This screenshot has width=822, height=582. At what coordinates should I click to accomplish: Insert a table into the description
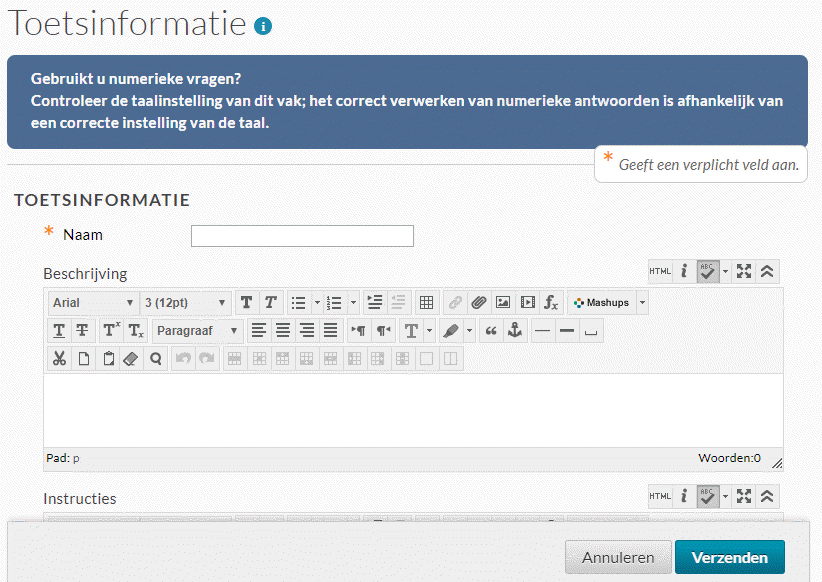(427, 303)
